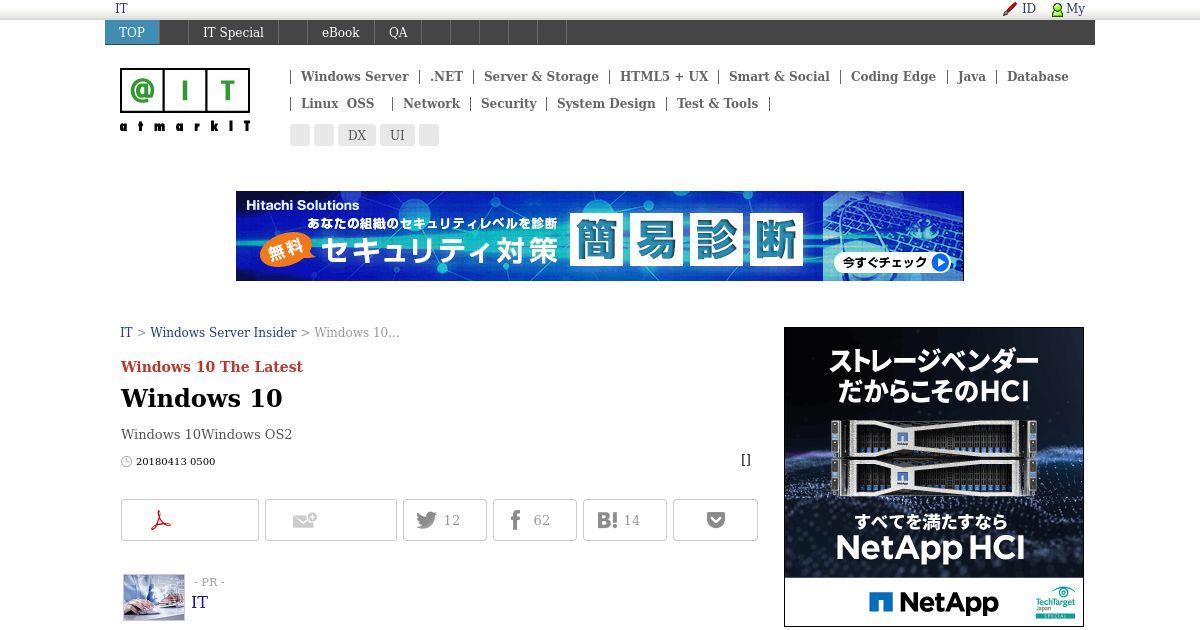
Task: Add Hatena bookmark, count 14
Action: (625, 520)
